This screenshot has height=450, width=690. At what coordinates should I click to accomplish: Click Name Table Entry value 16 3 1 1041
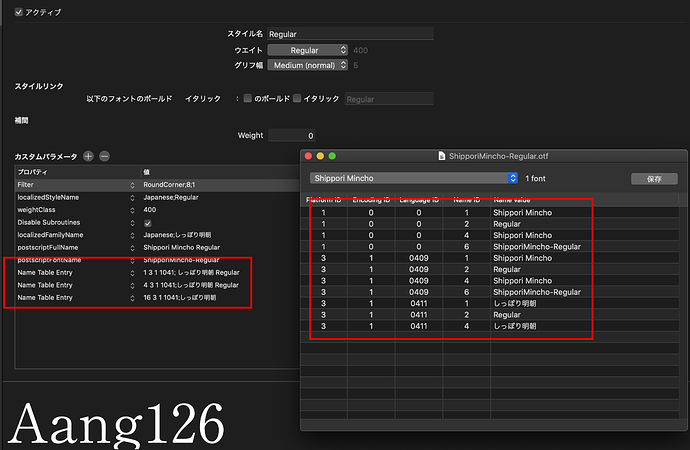coord(180,298)
